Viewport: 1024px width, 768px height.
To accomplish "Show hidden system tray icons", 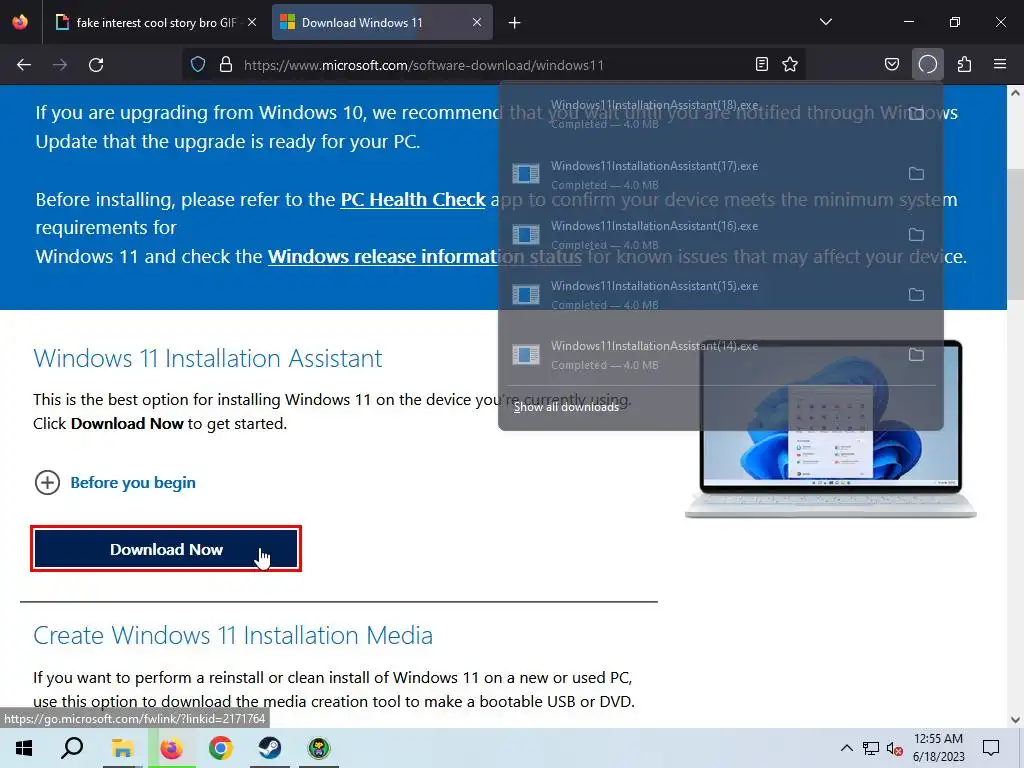I will click(x=846, y=748).
